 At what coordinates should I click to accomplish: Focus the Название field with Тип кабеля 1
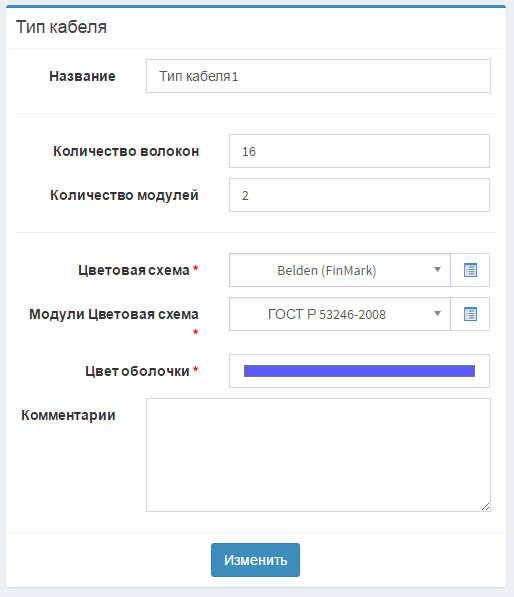coord(318,76)
